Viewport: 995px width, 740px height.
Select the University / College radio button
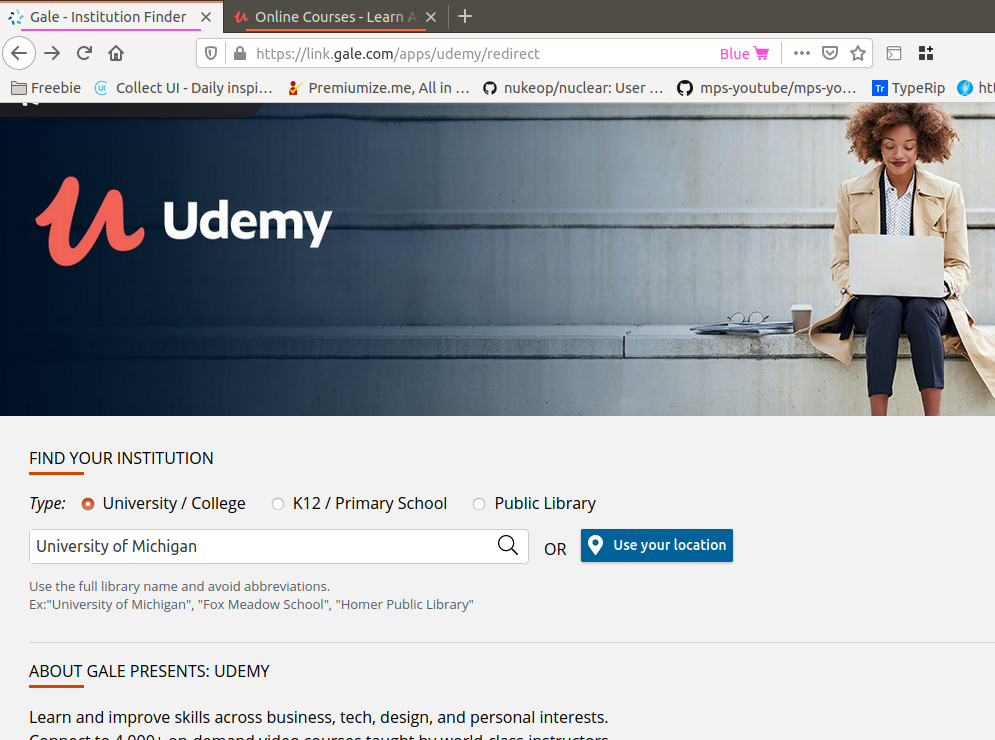[88, 504]
